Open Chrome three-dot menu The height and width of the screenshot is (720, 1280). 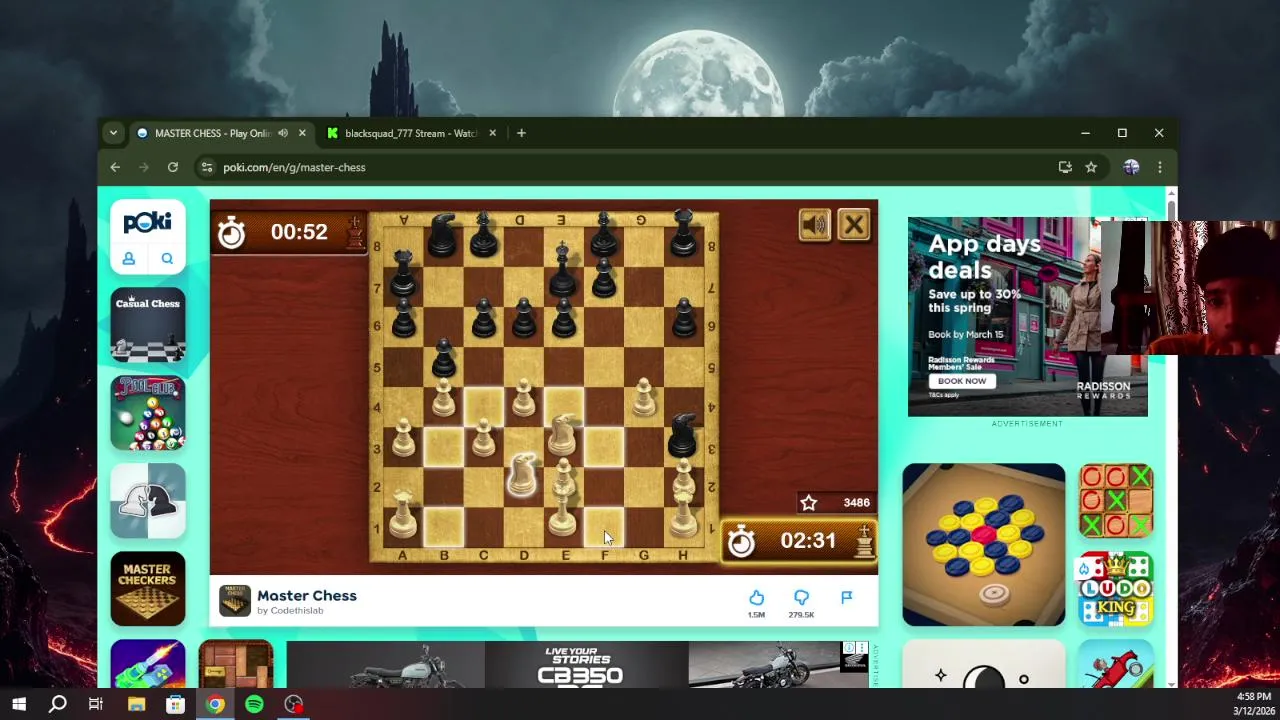pos(1159,167)
